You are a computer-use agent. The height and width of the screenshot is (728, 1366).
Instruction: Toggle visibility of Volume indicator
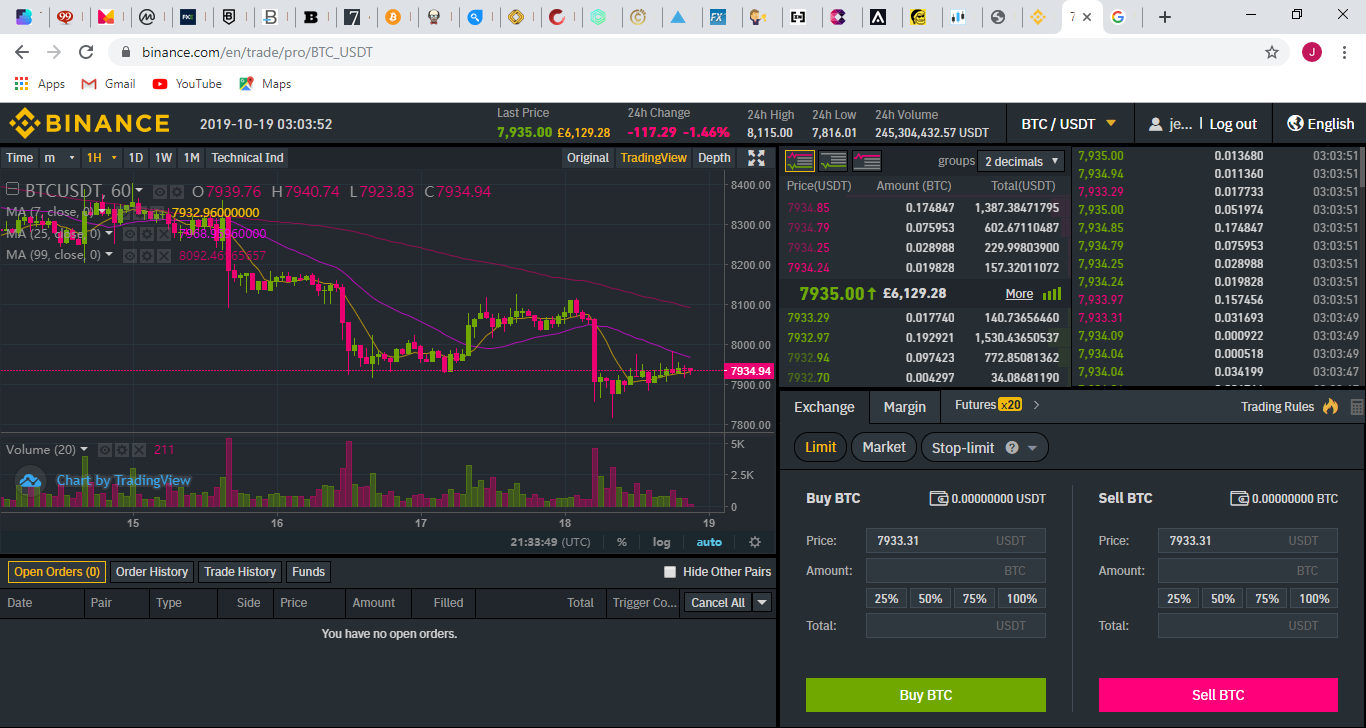(x=106, y=450)
